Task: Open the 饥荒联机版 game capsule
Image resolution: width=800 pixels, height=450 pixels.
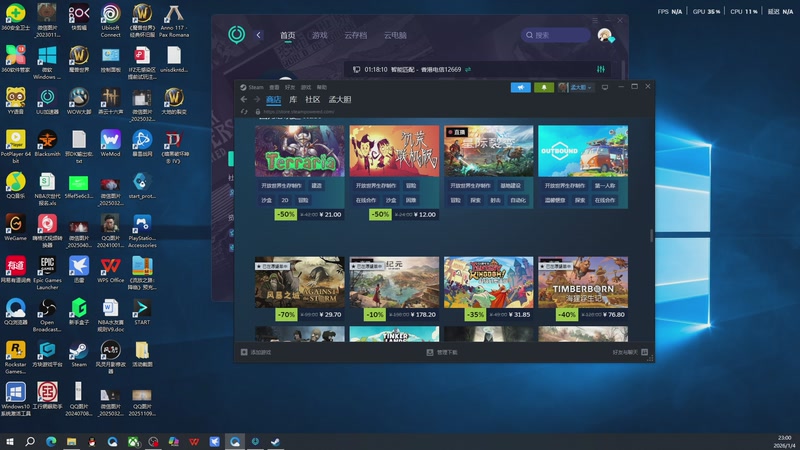Action: click(394, 151)
